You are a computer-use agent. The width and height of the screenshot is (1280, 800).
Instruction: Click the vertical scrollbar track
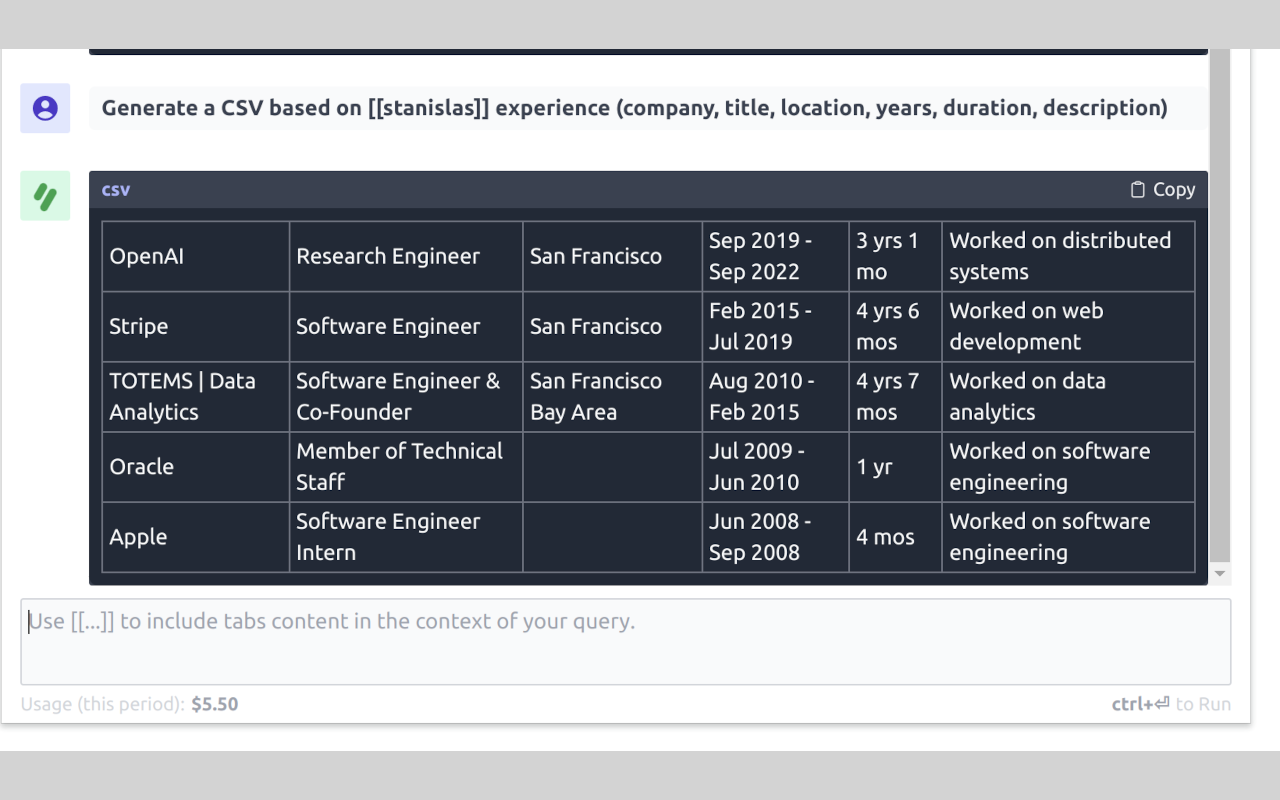pos(1219,300)
